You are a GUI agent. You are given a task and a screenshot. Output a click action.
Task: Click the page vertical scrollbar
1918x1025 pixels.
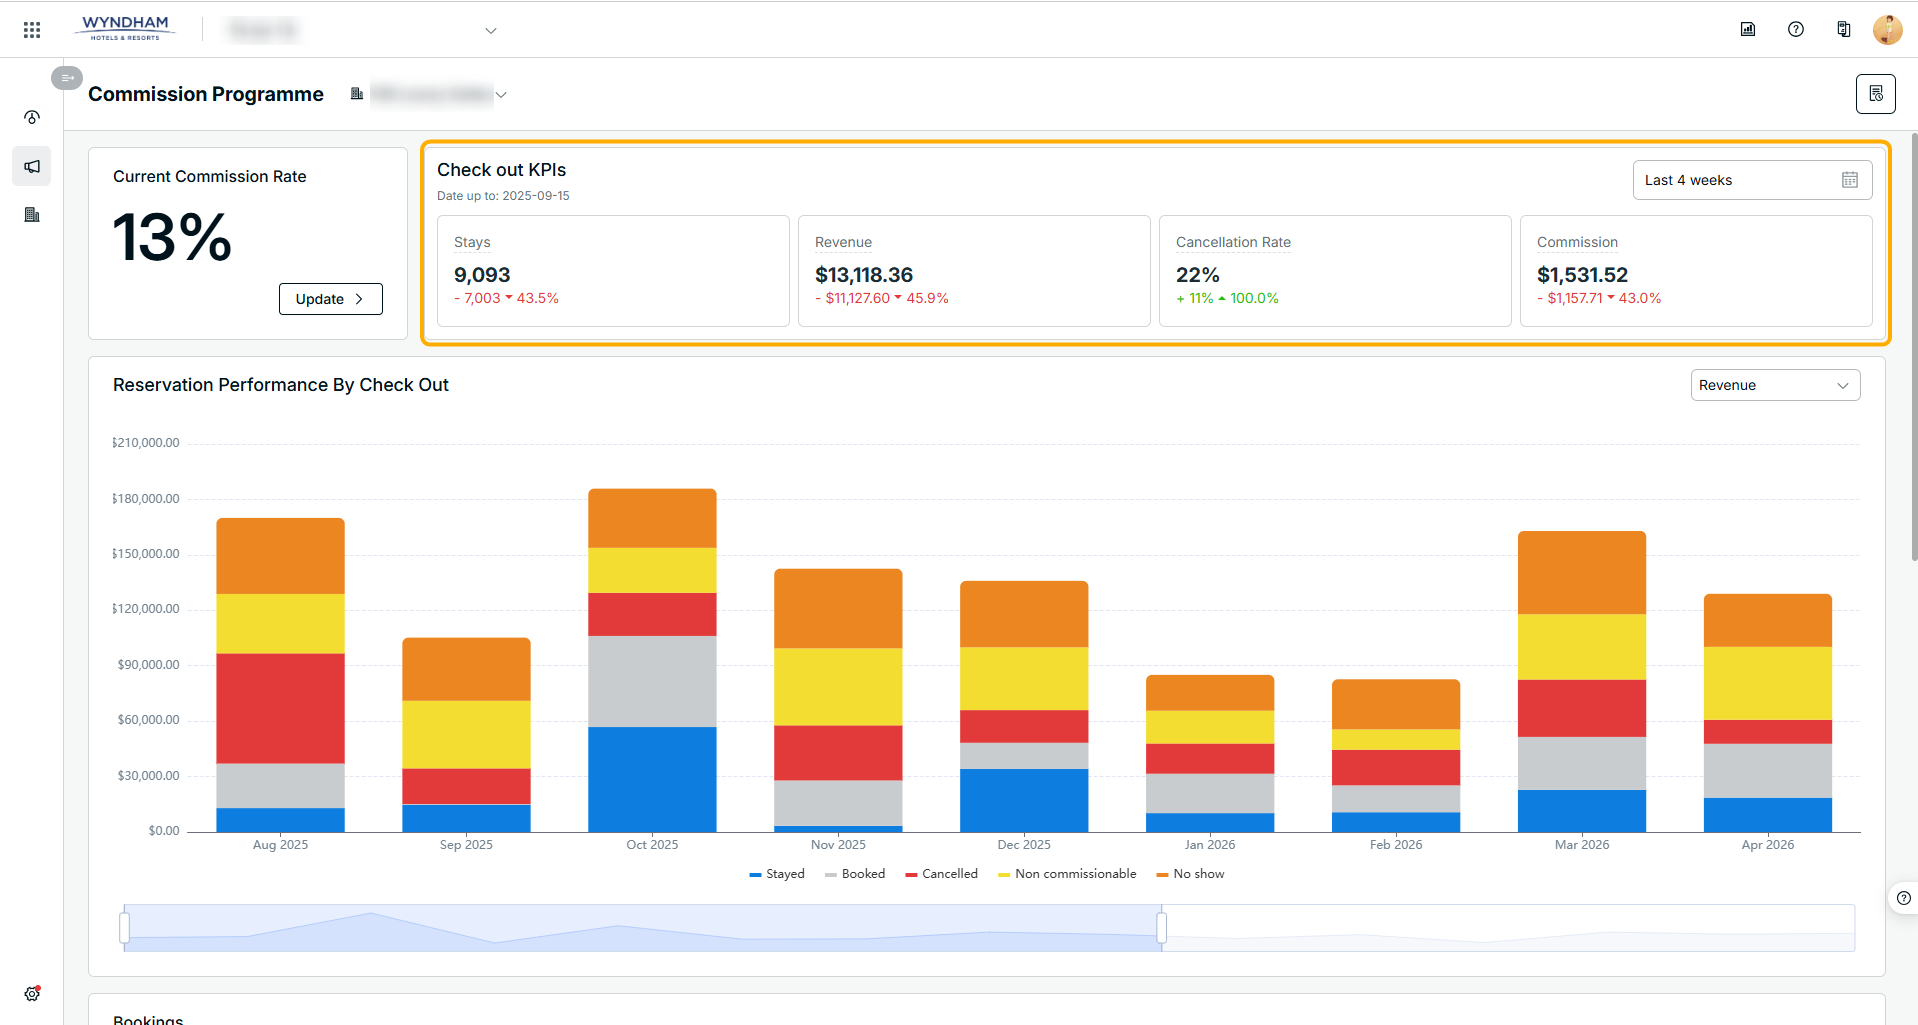1914,347
